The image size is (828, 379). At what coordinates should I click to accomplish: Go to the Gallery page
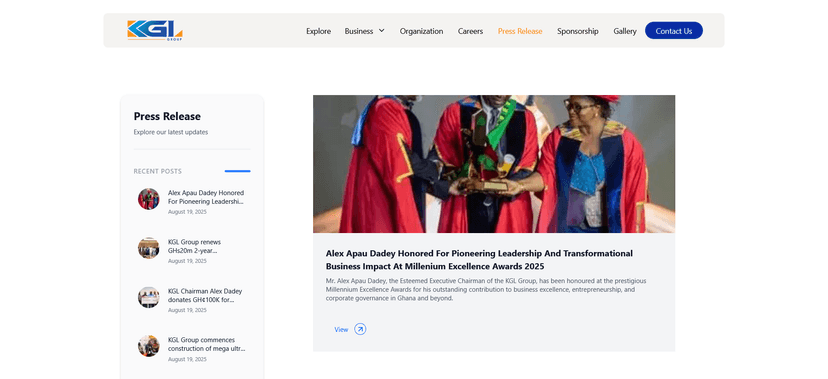click(625, 31)
